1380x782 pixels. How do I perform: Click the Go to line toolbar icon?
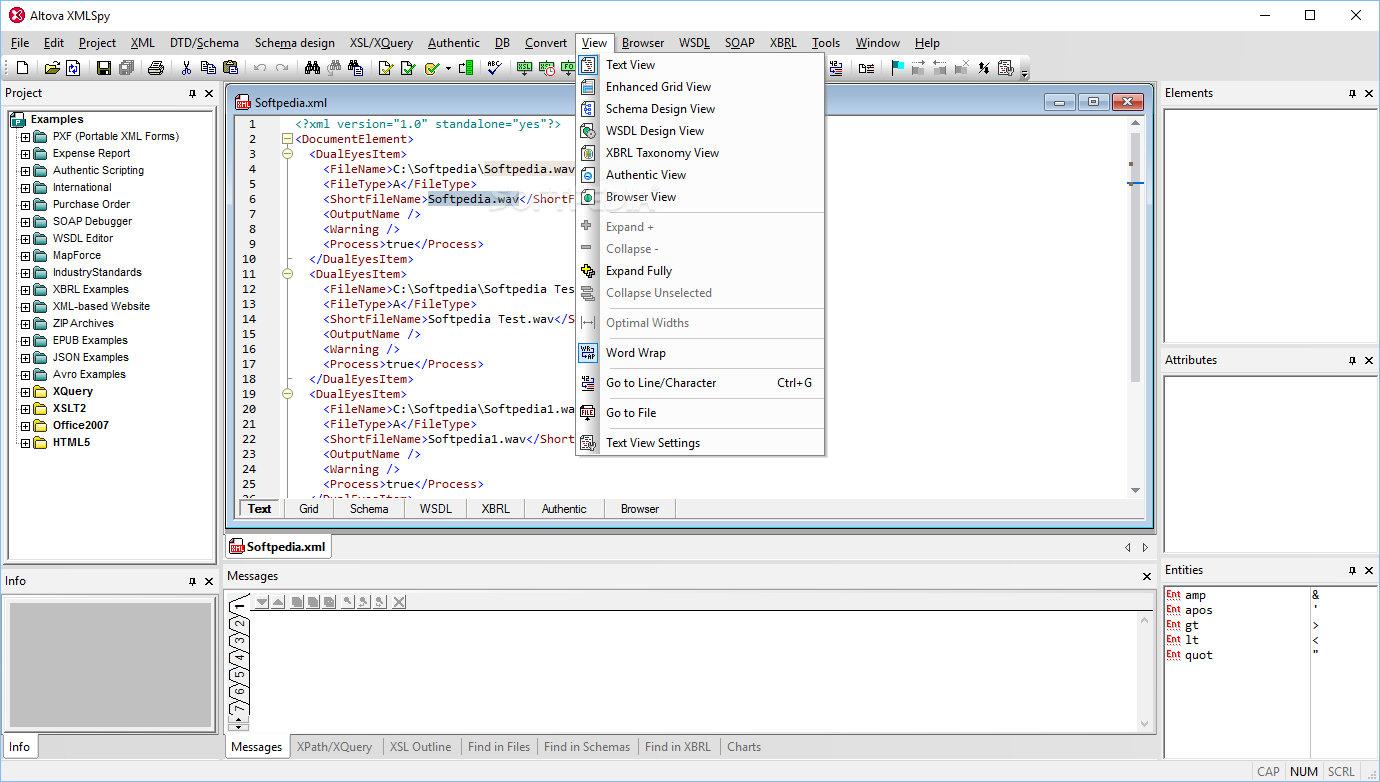(836, 68)
